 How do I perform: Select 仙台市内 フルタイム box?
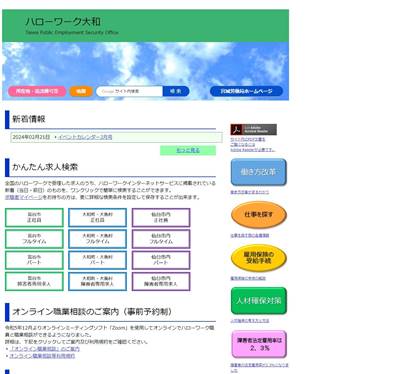[x=161, y=239]
